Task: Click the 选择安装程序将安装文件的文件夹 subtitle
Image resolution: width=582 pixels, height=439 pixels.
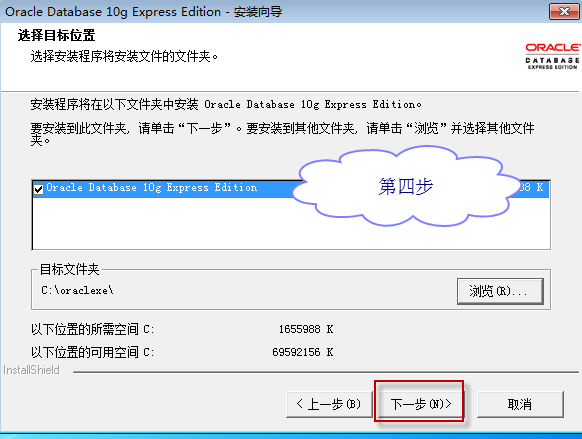Action: 124,56
